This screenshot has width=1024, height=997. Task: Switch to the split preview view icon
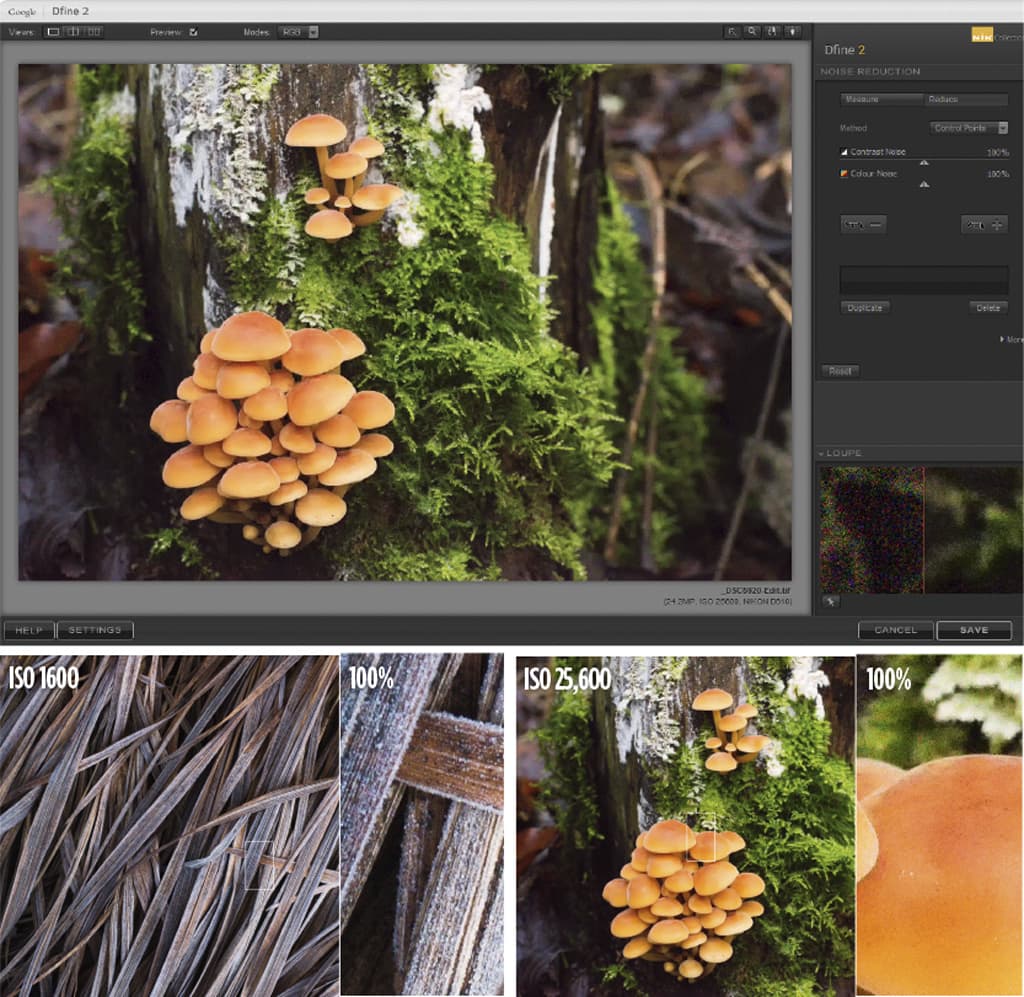74,31
